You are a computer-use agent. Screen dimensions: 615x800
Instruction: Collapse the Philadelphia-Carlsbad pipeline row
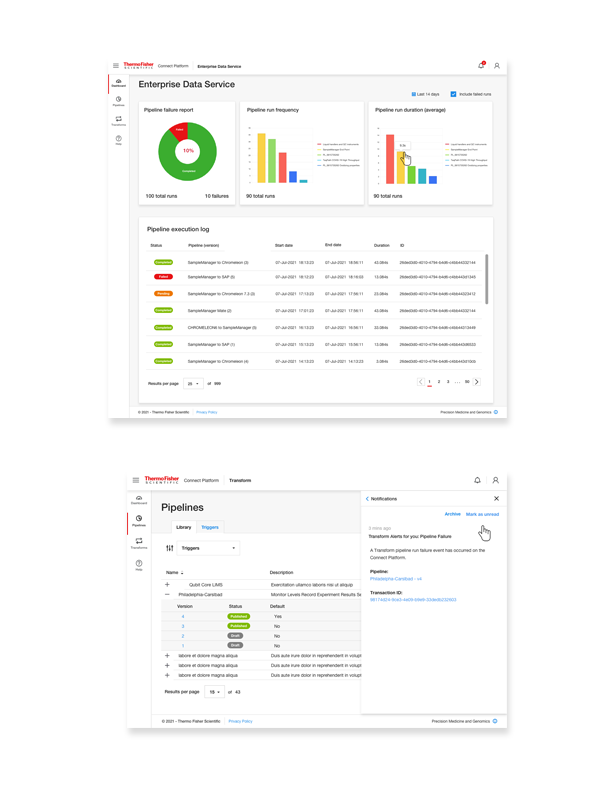167,594
